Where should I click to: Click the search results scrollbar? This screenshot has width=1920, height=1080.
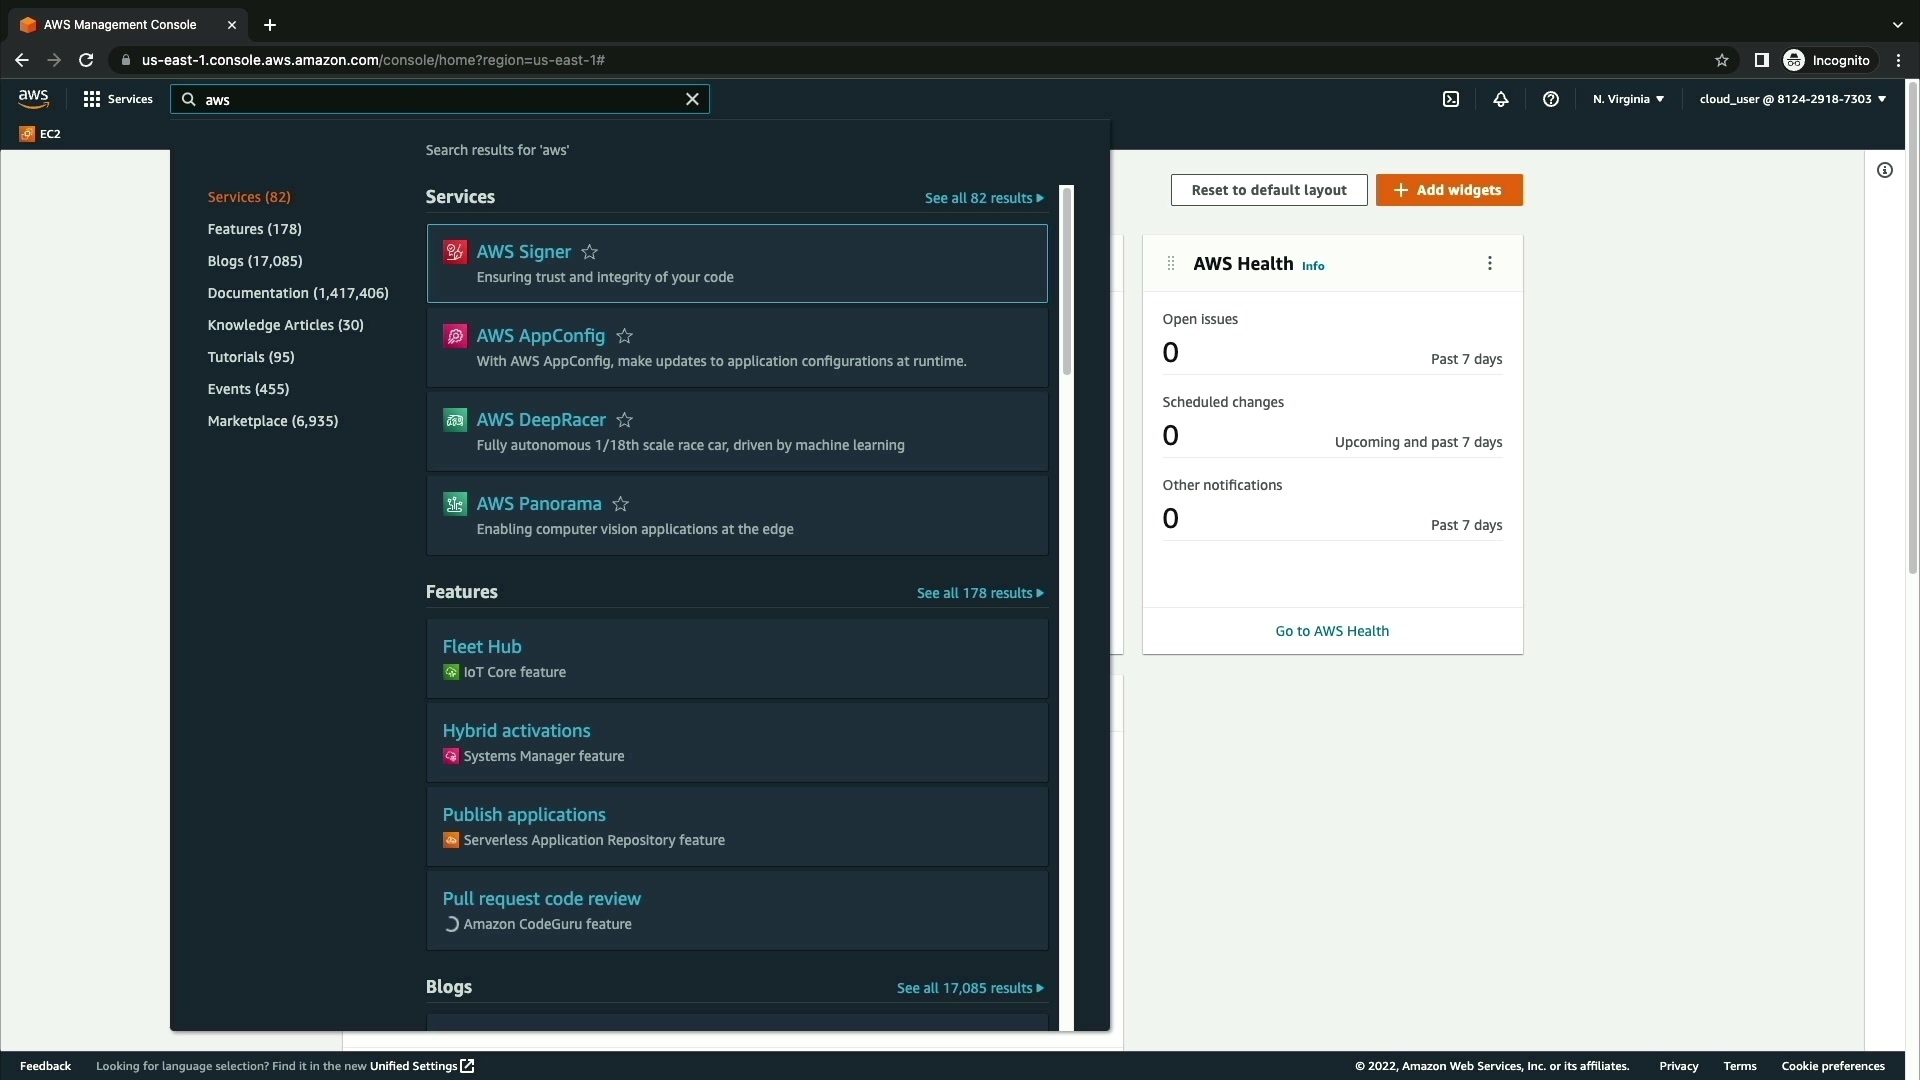[x=1066, y=282]
